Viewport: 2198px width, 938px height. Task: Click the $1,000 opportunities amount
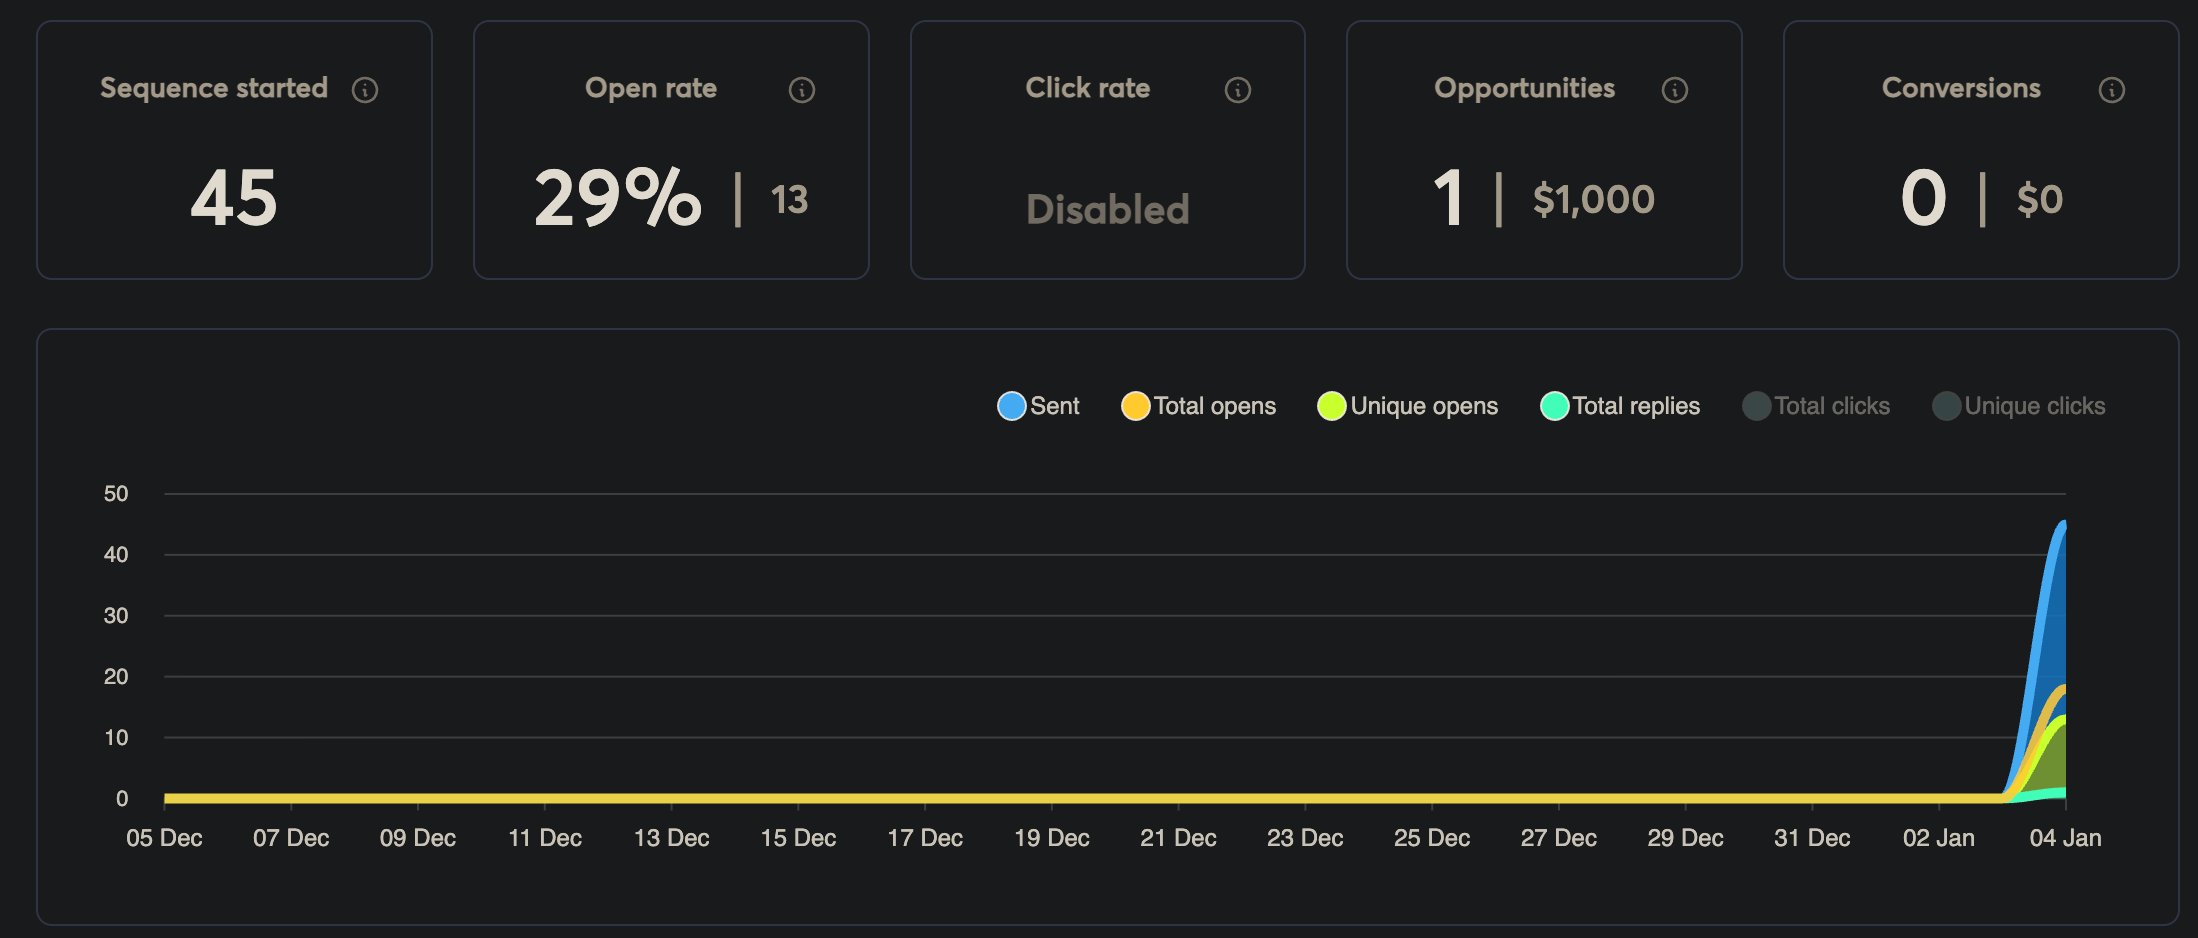click(1593, 200)
